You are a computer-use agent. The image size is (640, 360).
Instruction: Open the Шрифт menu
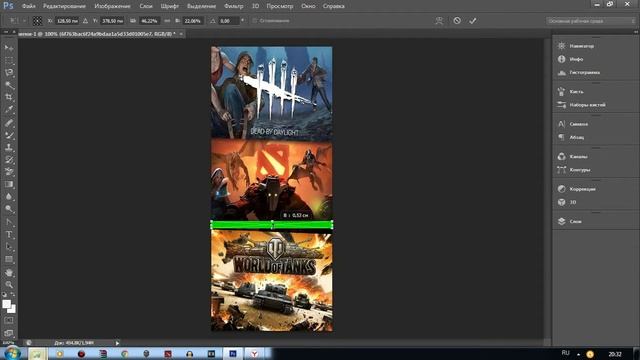(169, 6)
